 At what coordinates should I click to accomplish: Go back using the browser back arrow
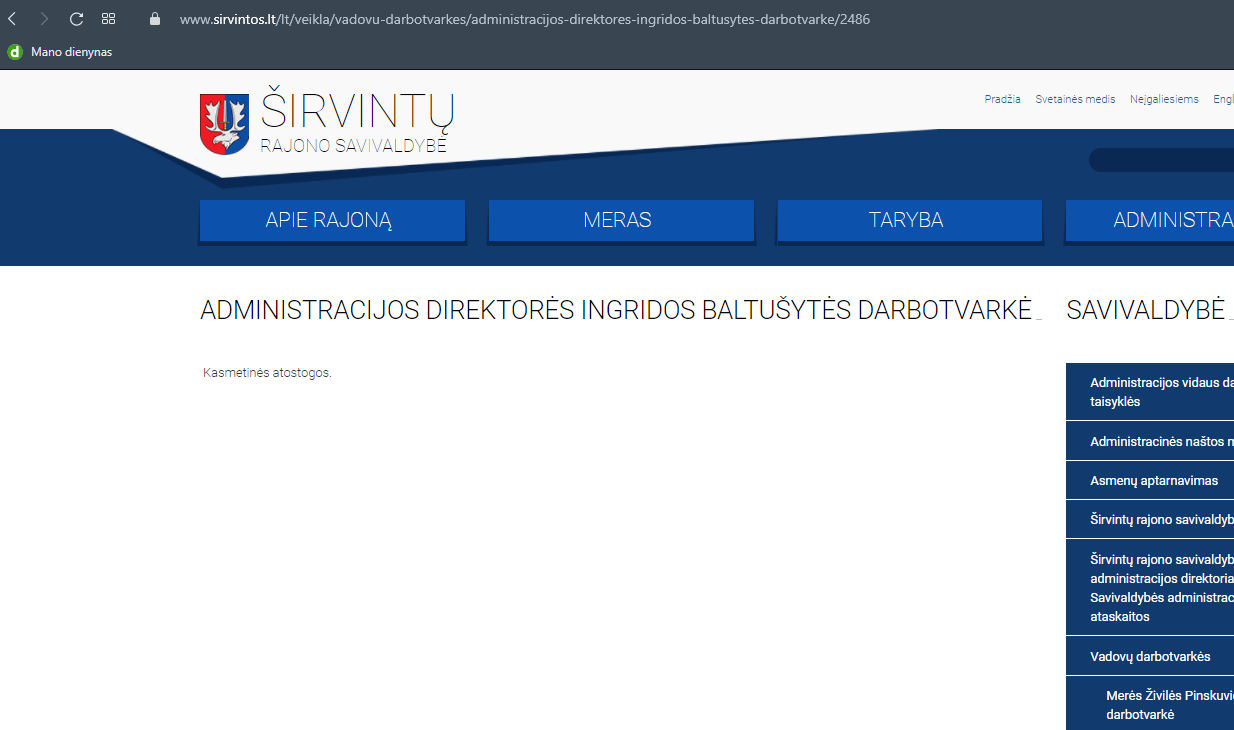[12, 19]
